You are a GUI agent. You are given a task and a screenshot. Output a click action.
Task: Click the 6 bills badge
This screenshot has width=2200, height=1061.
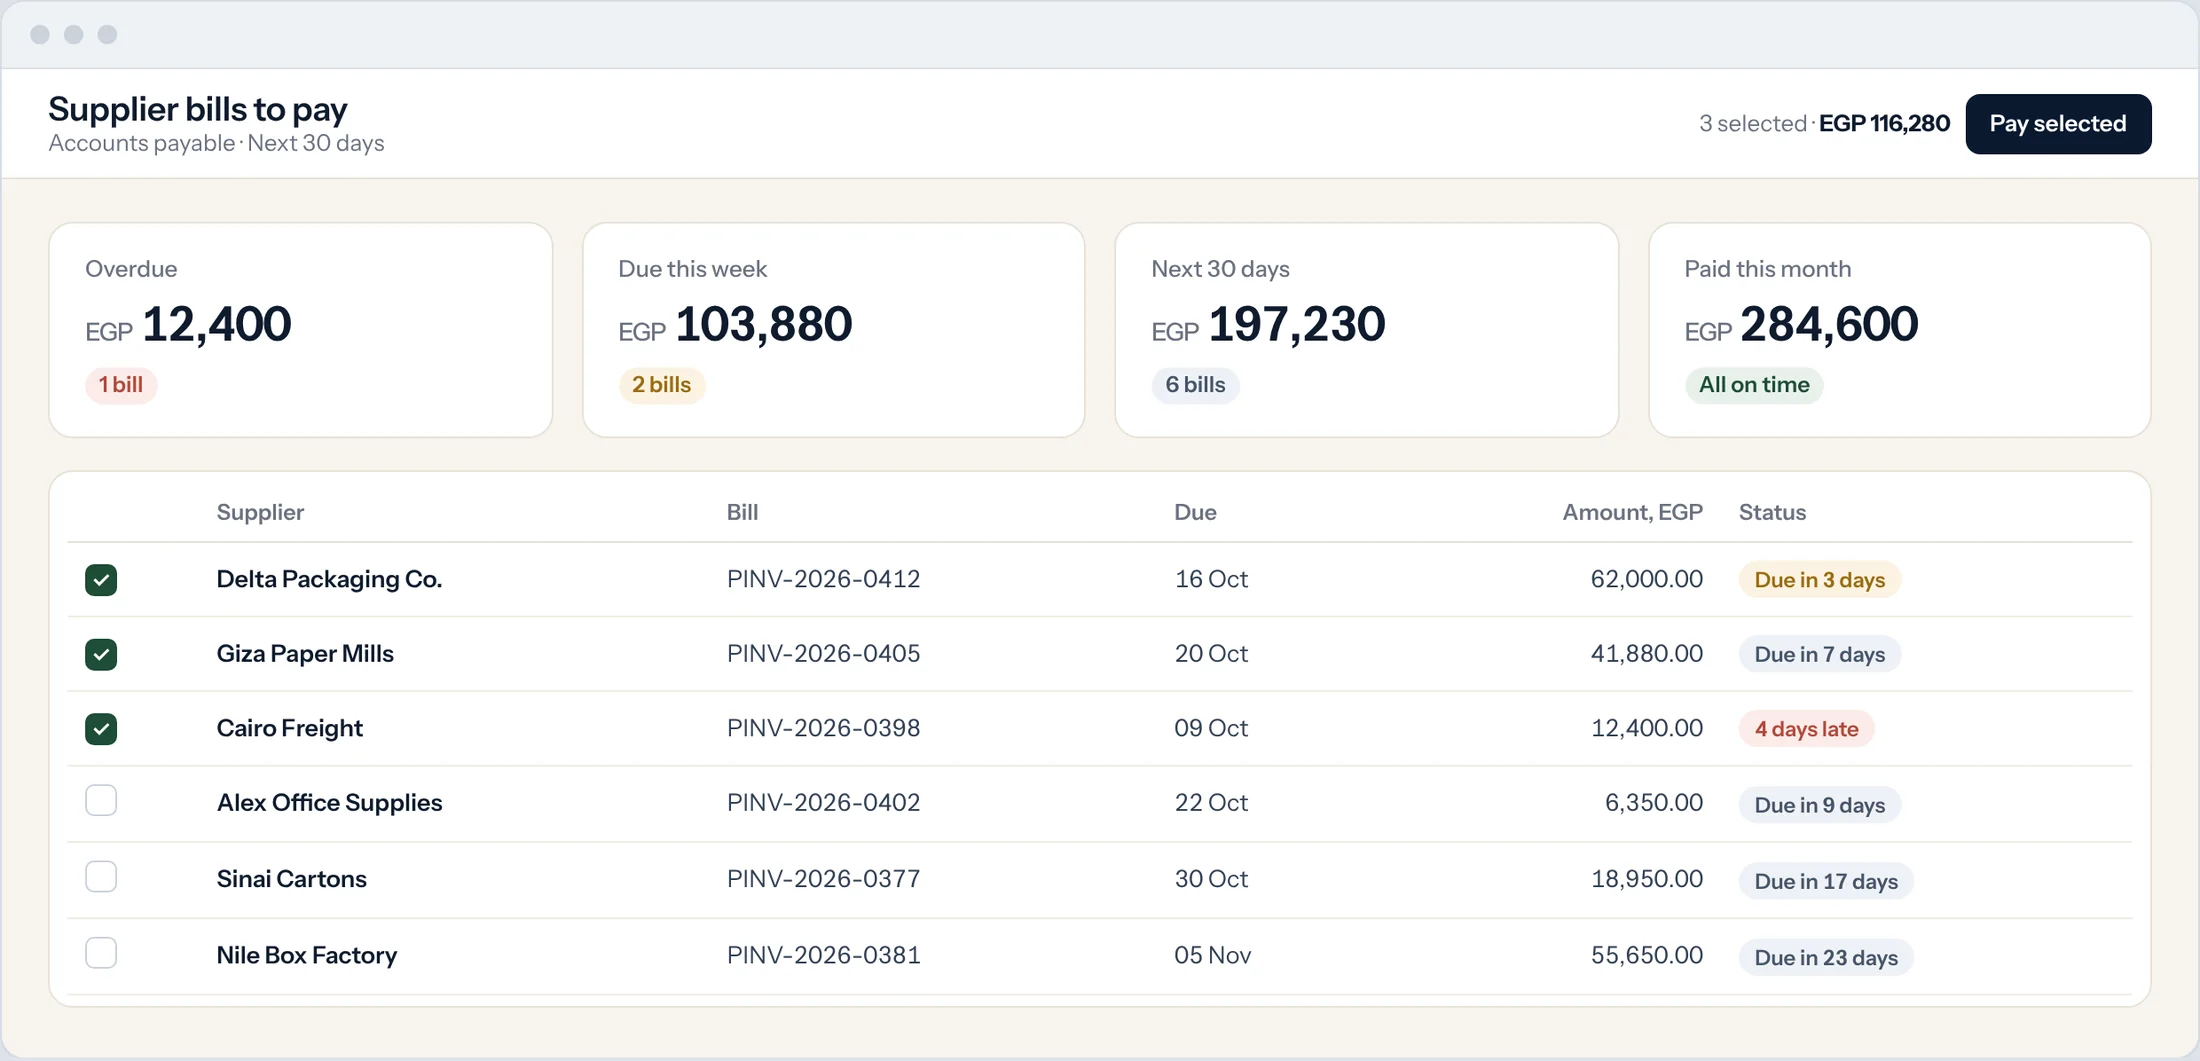pos(1195,385)
